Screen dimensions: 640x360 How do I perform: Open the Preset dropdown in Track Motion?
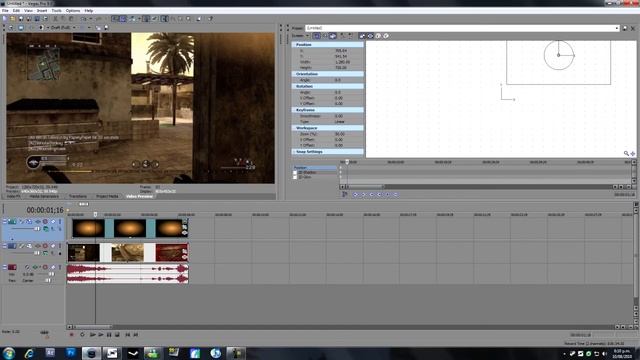[616, 28]
